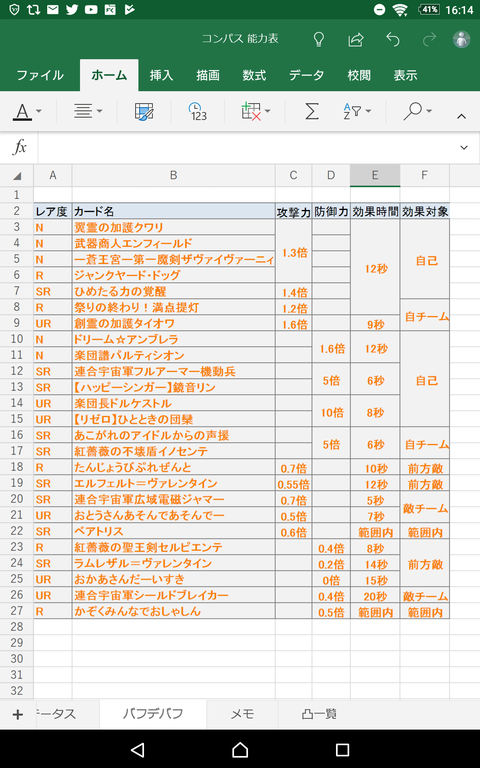Switch to the 校閲 tab
Image resolution: width=480 pixels, height=768 pixels.
pos(359,75)
